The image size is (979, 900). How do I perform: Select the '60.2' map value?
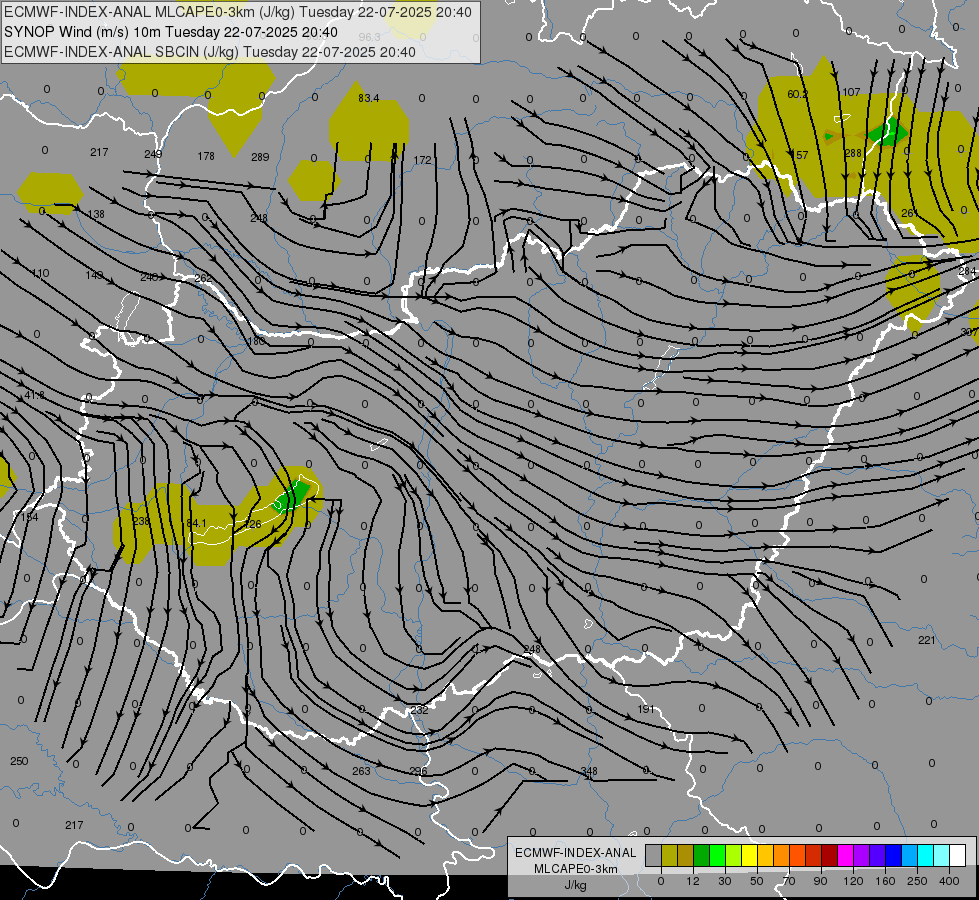[x=797, y=94]
